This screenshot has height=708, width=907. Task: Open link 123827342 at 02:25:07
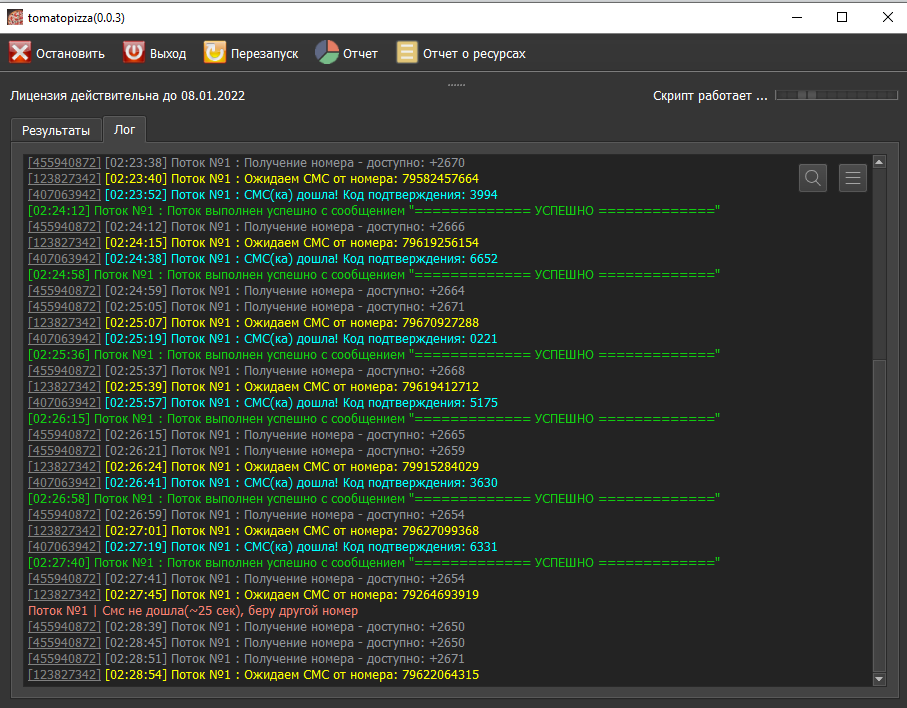64,323
